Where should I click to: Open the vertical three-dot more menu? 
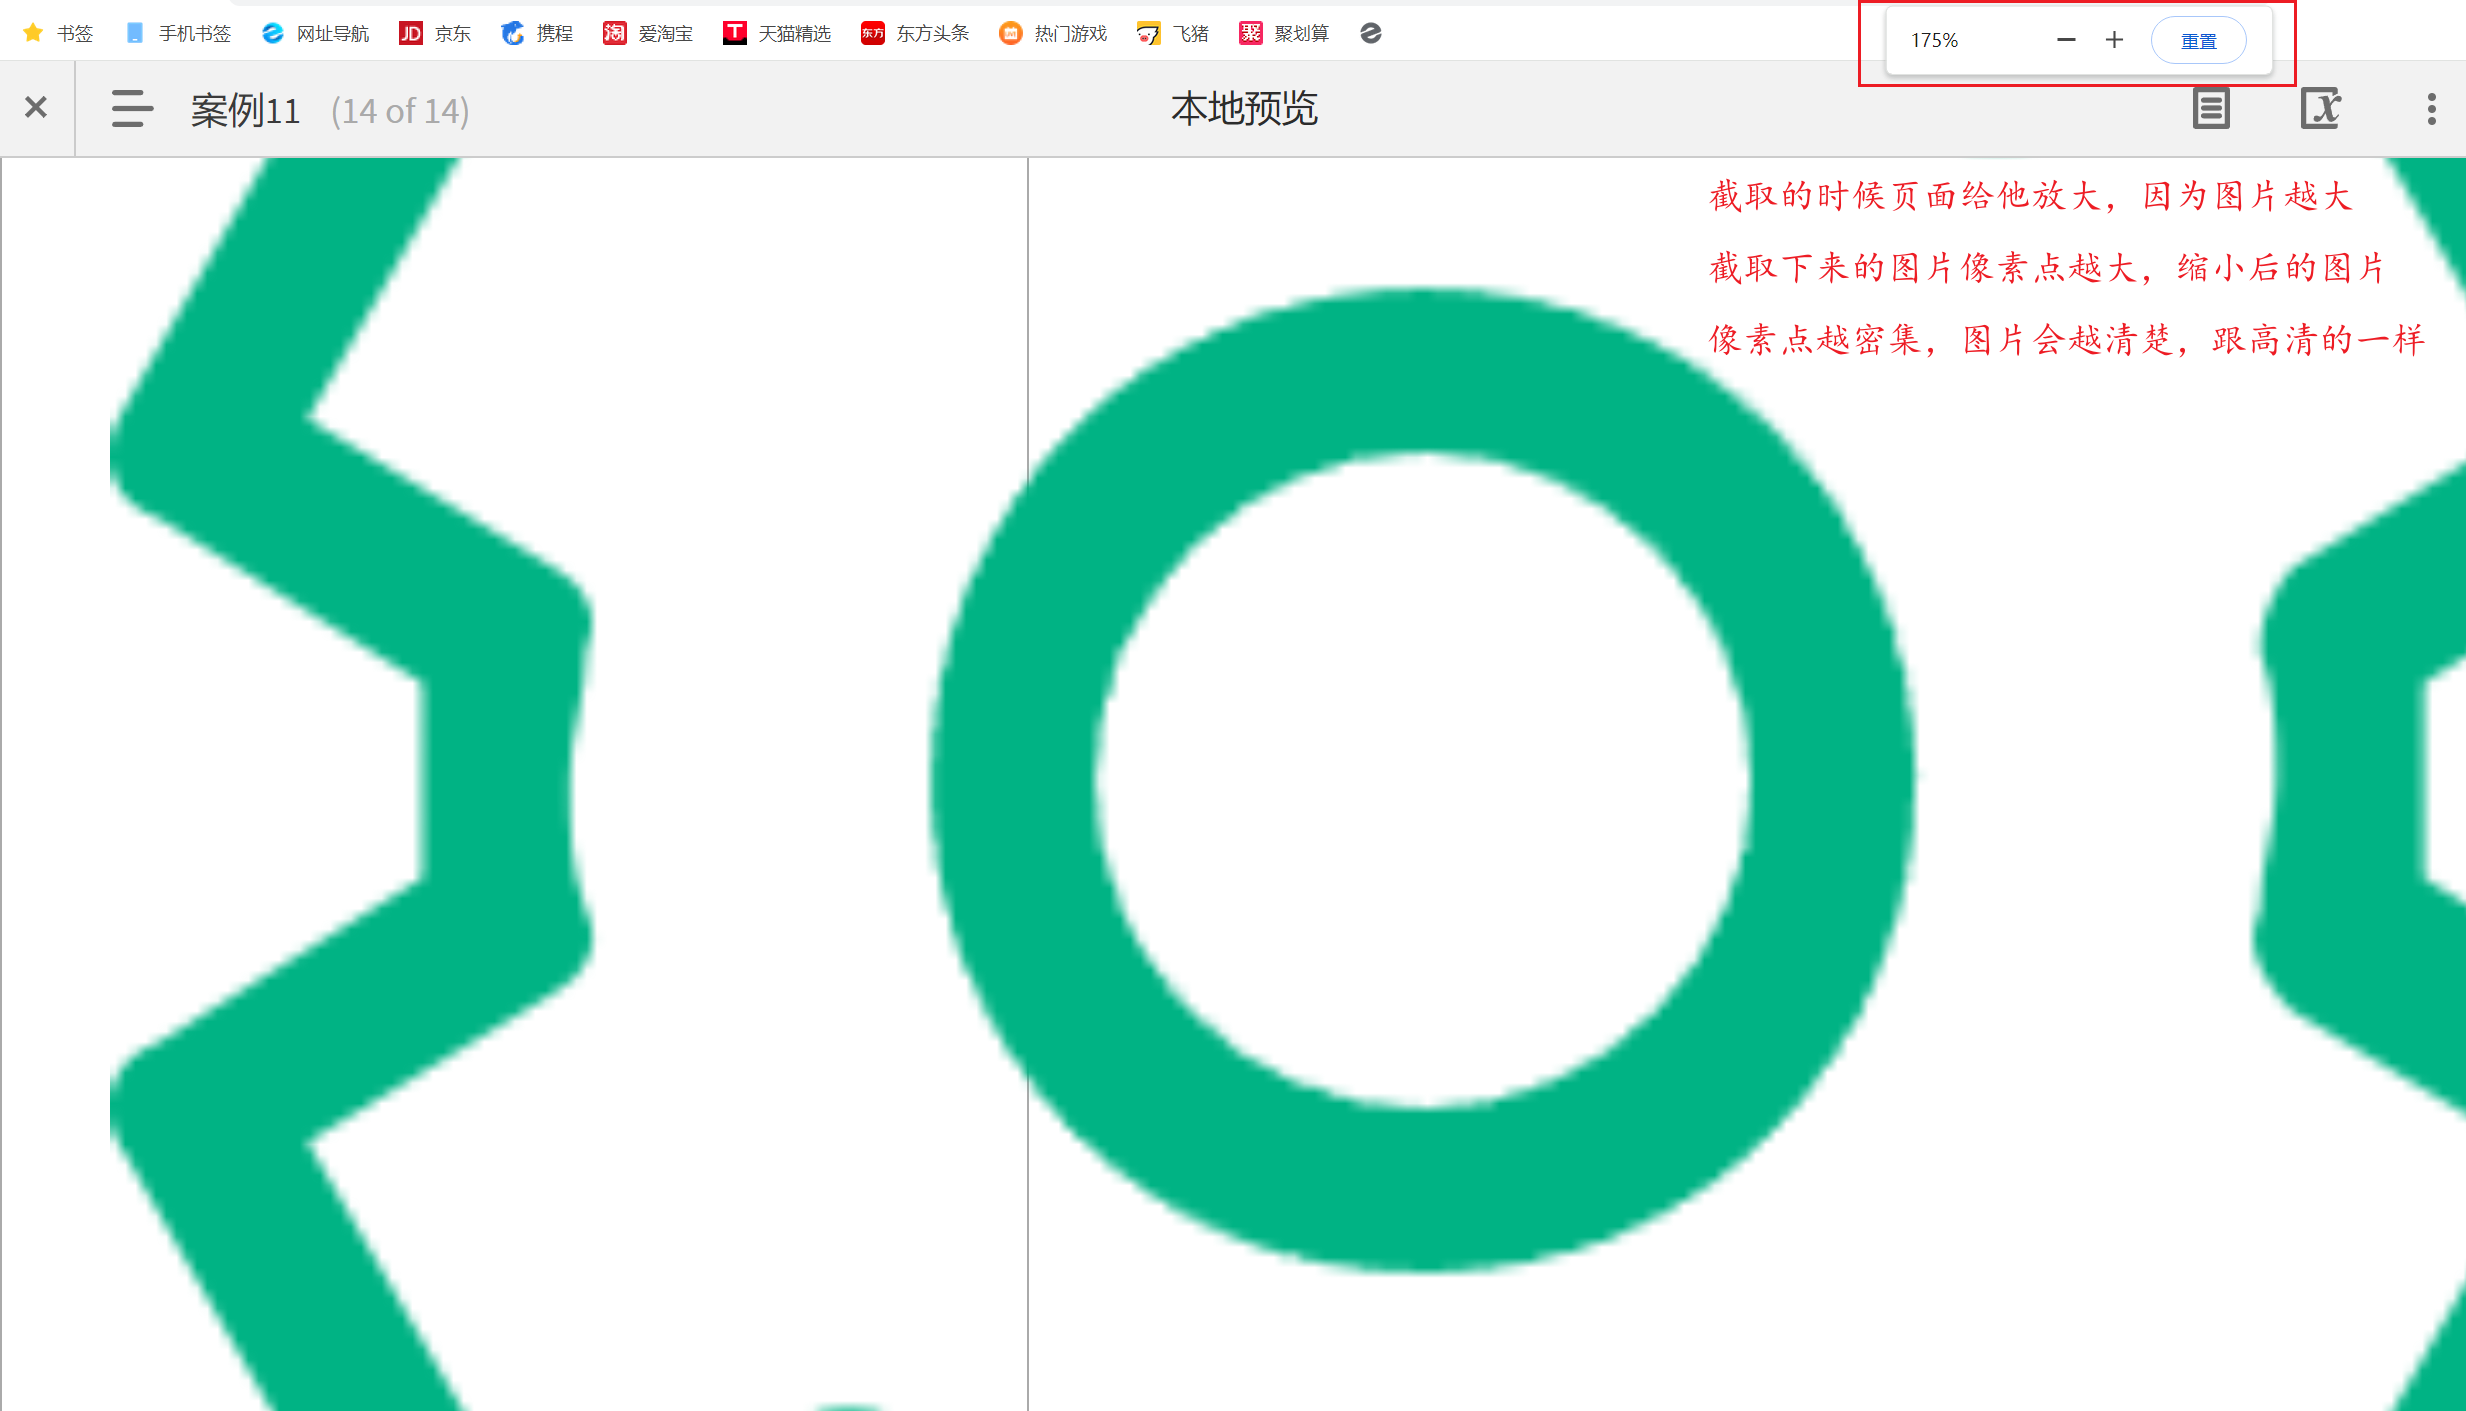2431,109
